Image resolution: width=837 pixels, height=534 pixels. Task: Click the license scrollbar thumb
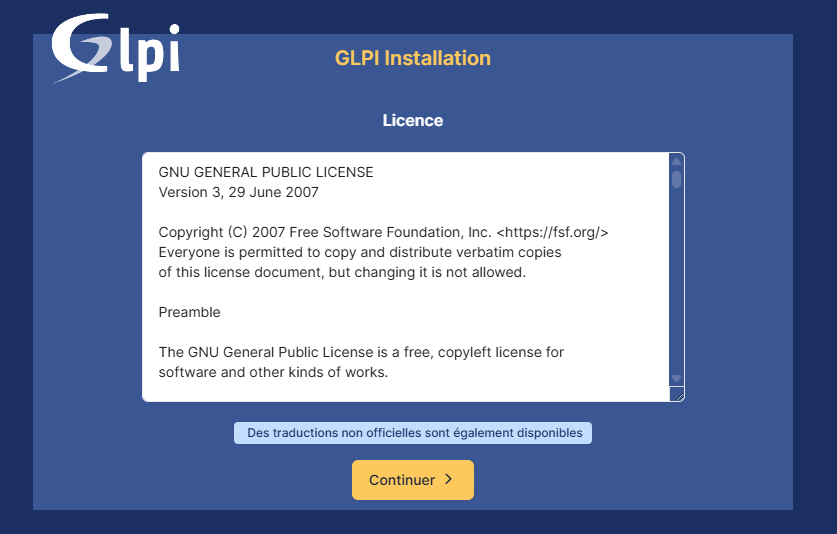[676, 179]
